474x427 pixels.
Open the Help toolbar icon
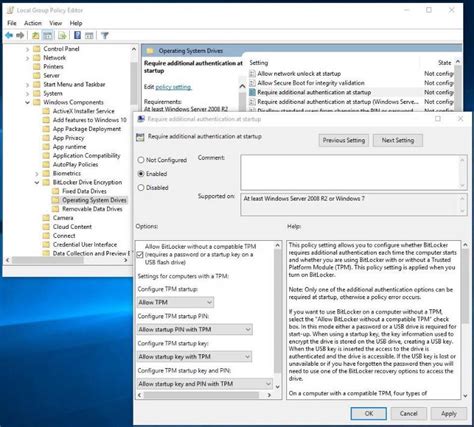tap(77, 35)
